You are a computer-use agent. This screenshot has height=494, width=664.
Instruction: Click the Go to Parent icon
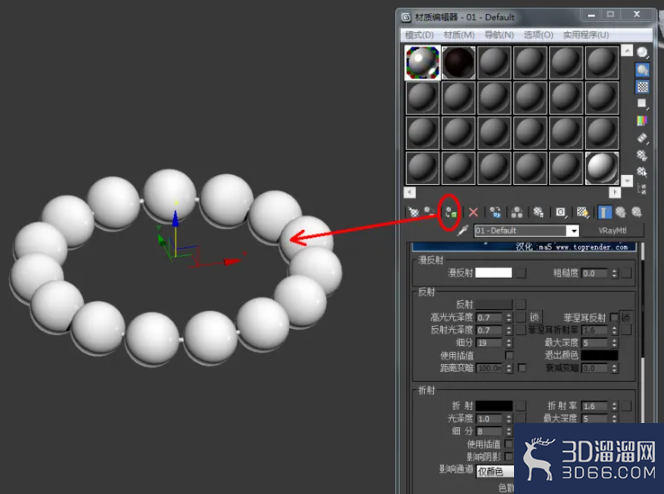pos(620,212)
